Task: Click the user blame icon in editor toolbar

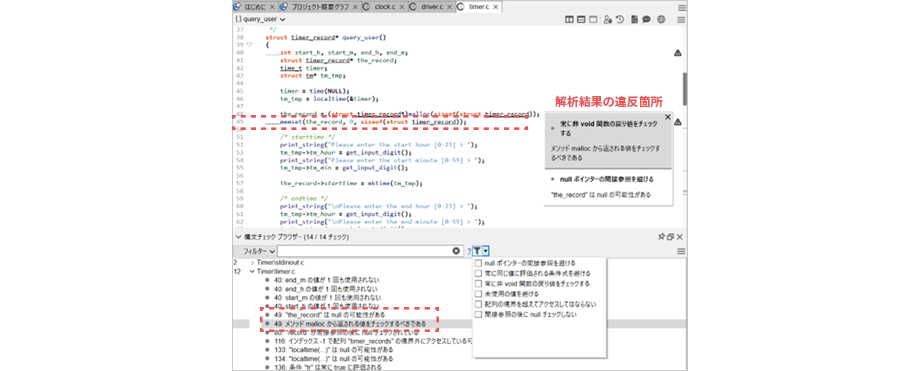Action: tap(608, 19)
